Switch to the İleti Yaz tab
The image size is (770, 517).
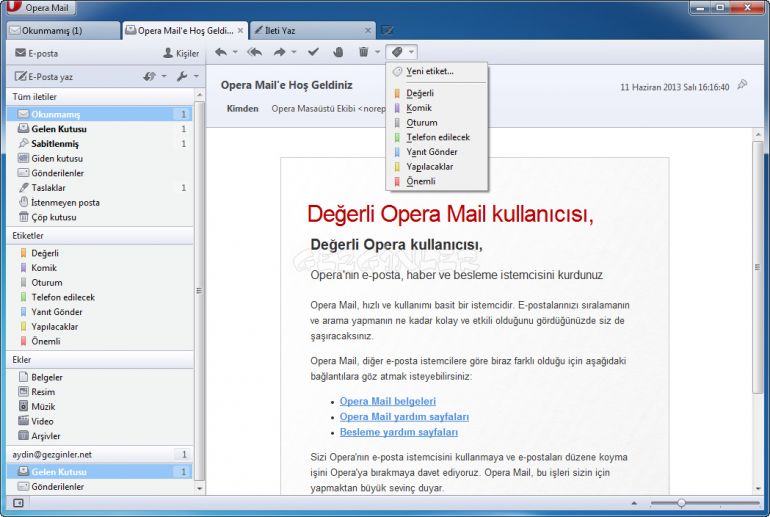312,30
